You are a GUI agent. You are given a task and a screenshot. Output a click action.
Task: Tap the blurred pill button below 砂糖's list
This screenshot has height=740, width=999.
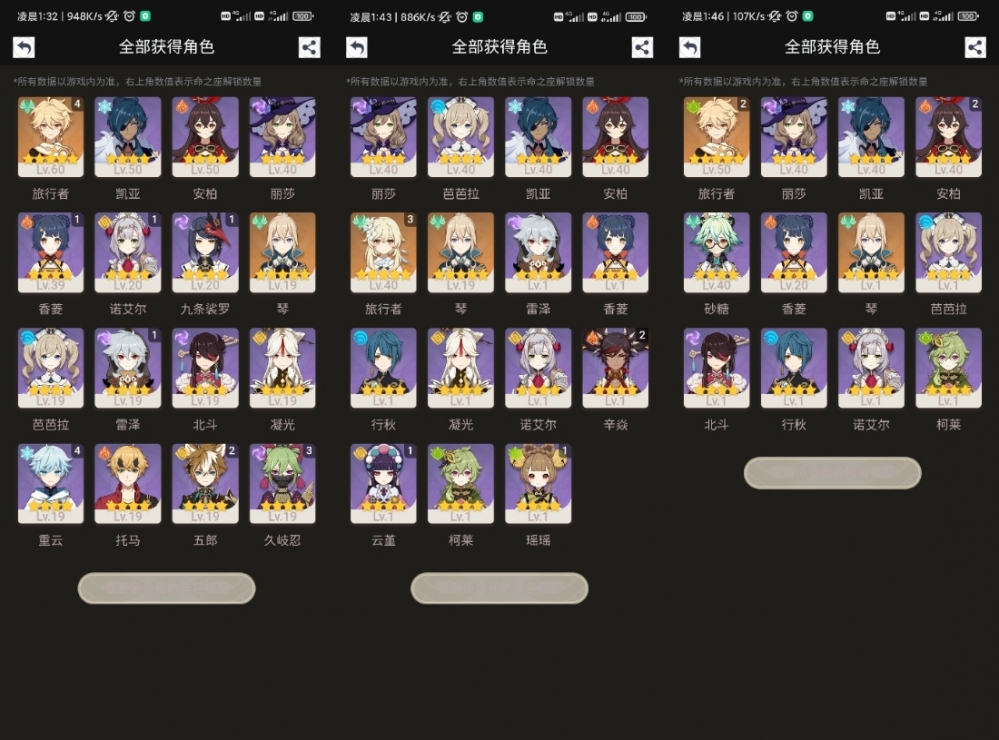point(832,473)
